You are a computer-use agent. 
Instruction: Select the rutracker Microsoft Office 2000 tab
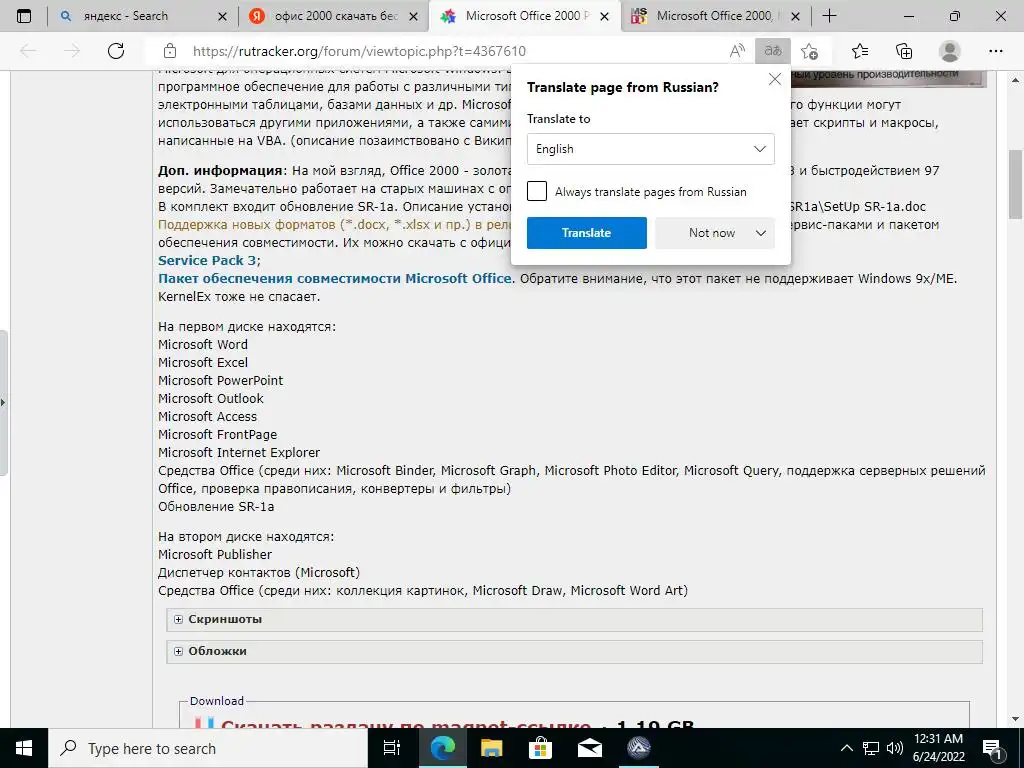click(x=522, y=16)
